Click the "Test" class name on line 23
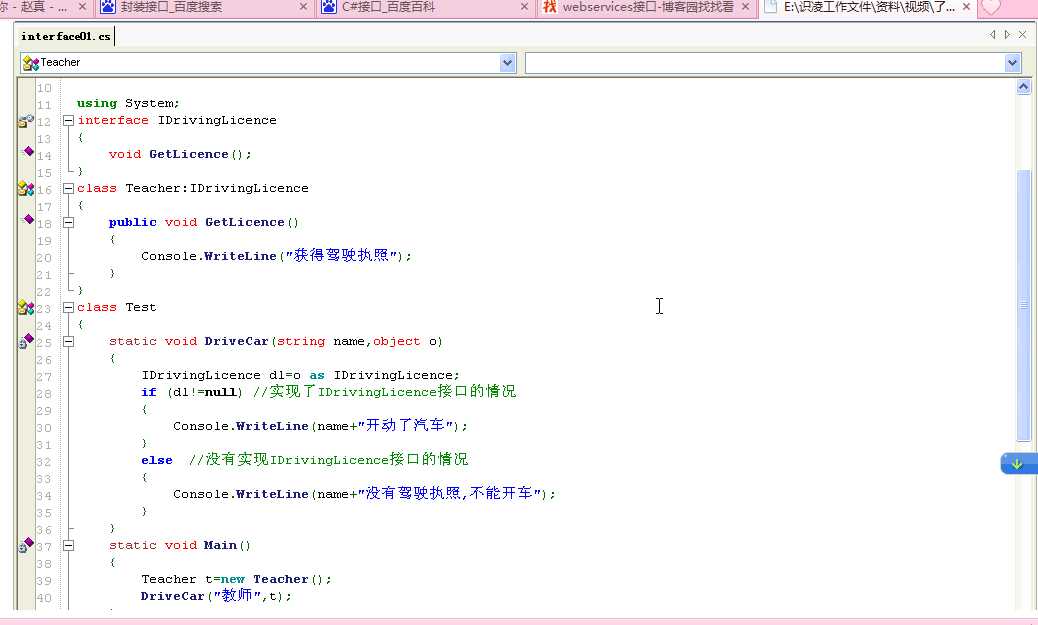This screenshot has height=625, width=1038. click(x=141, y=307)
